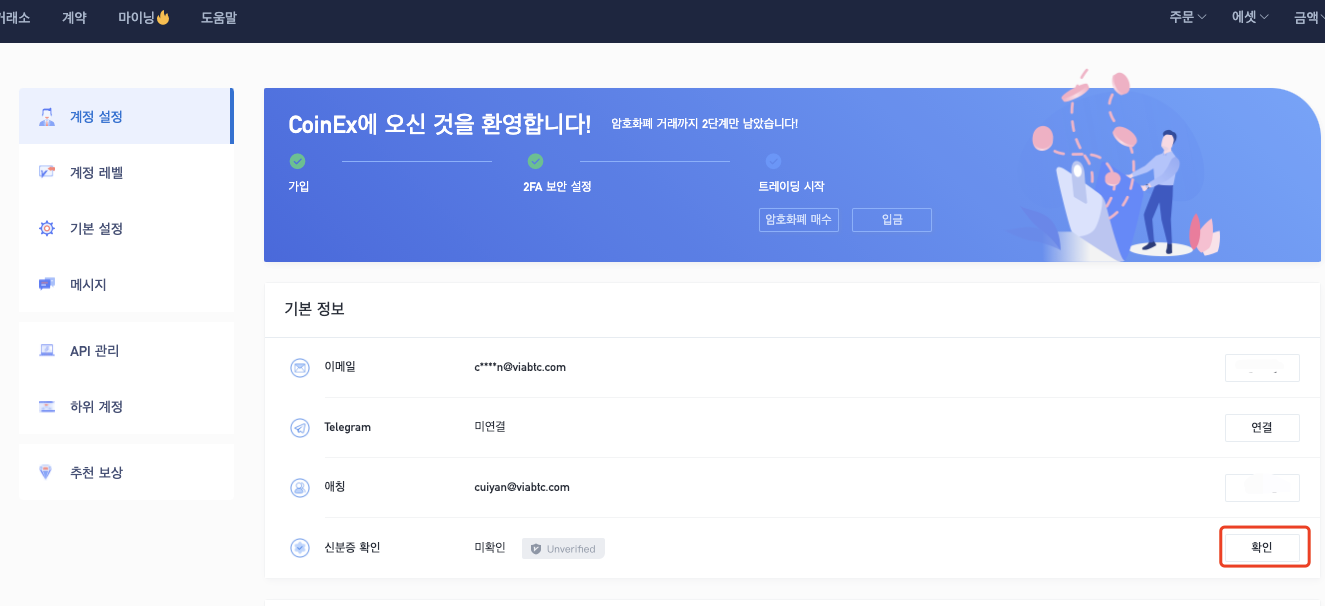1325x606 pixels.
Task: Click the 메시지 chat bubble icon
Action: click(x=46, y=284)
